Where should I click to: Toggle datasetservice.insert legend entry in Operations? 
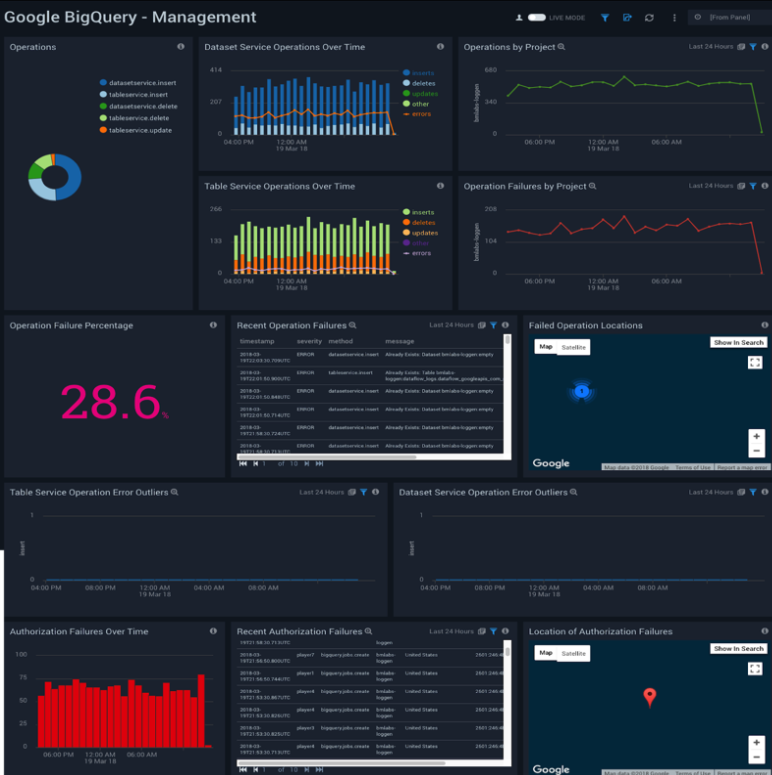pos(138,83)
